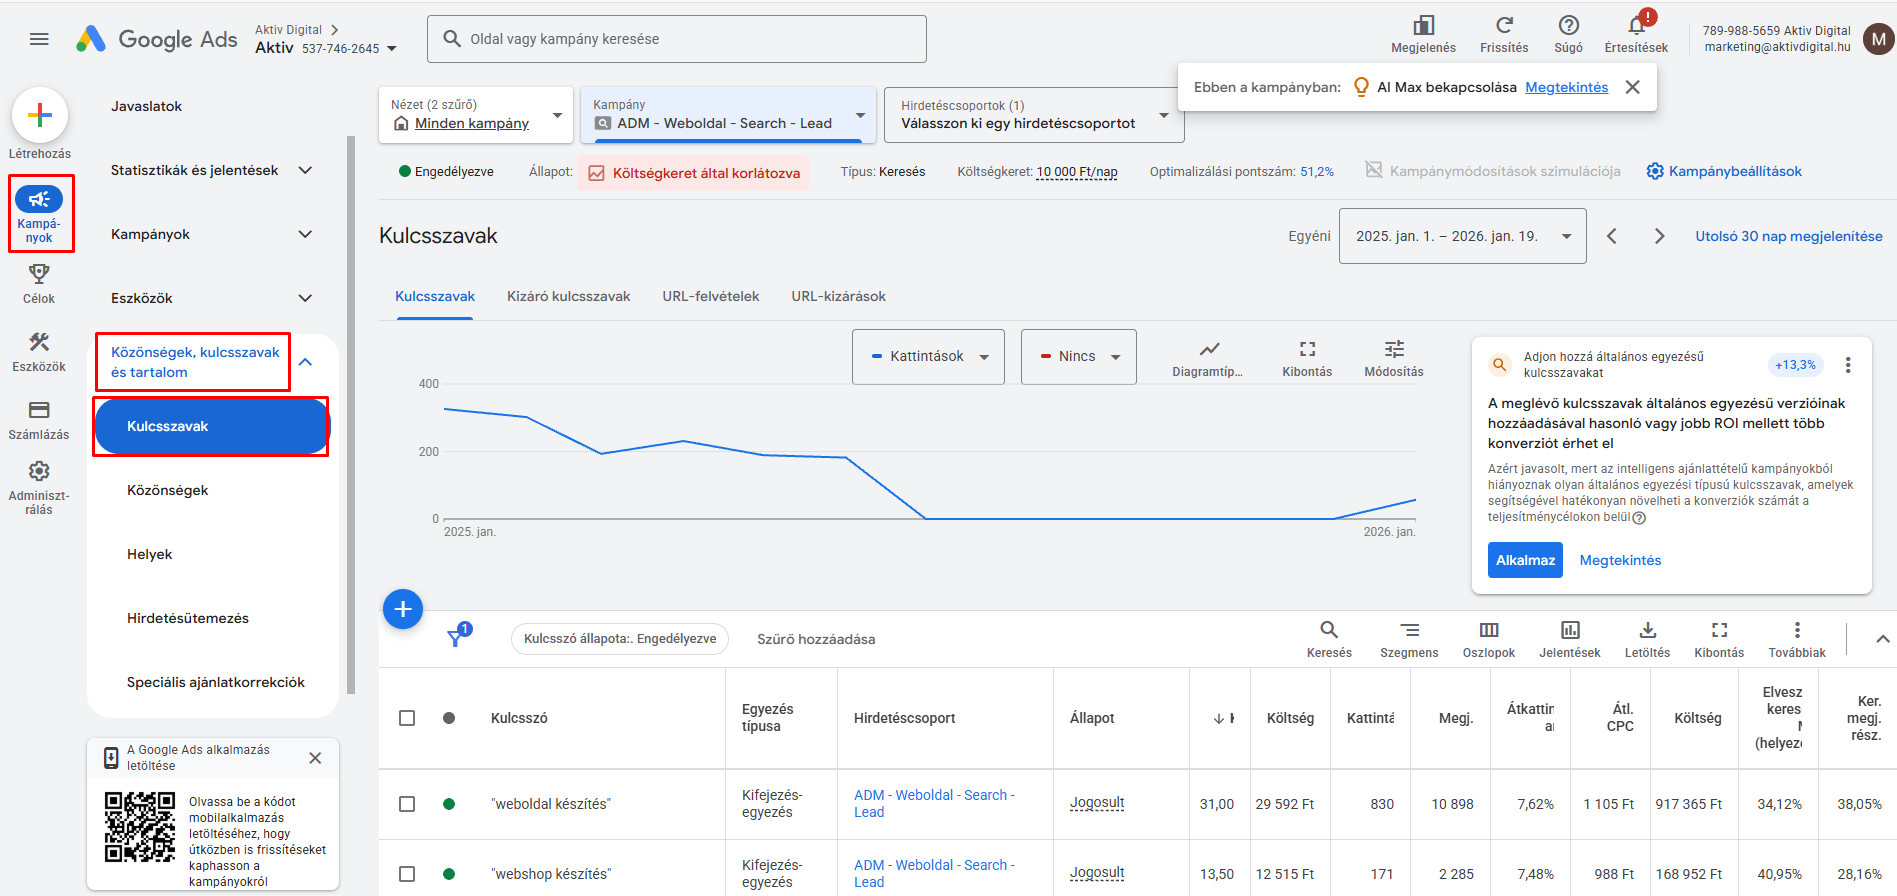1897x896 pixels.
Task: Open the Súgó help icon
Action: [x=1568, y=26]
